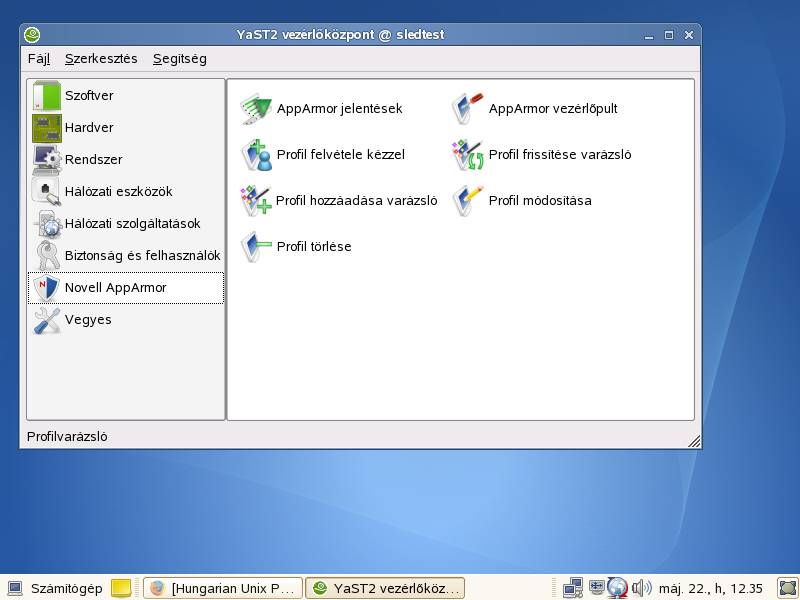
Task: Click the AppArmor vezérlőpult text
Action: click(x=553, y=109)
